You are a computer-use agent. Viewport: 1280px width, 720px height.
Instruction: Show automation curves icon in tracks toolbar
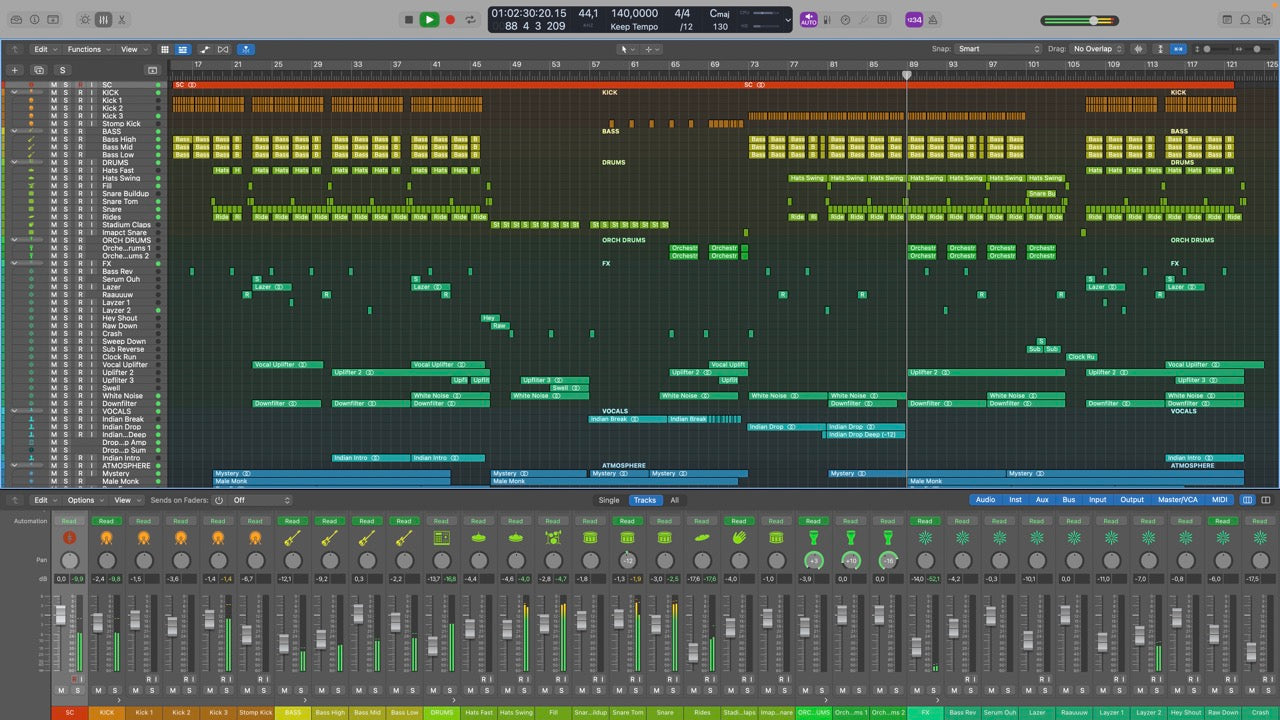204,49
